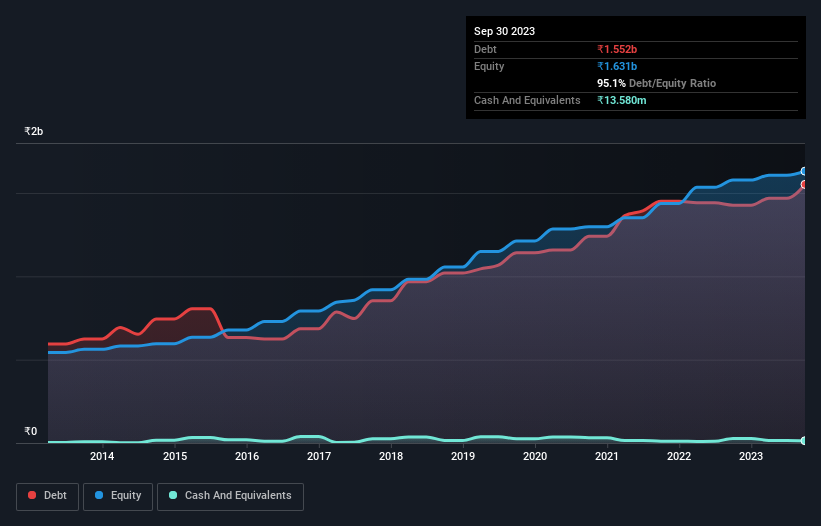Click the ₹2b y-axis label
The height and width of the screenshot is (526, 821).
click(x=34, y=131)
